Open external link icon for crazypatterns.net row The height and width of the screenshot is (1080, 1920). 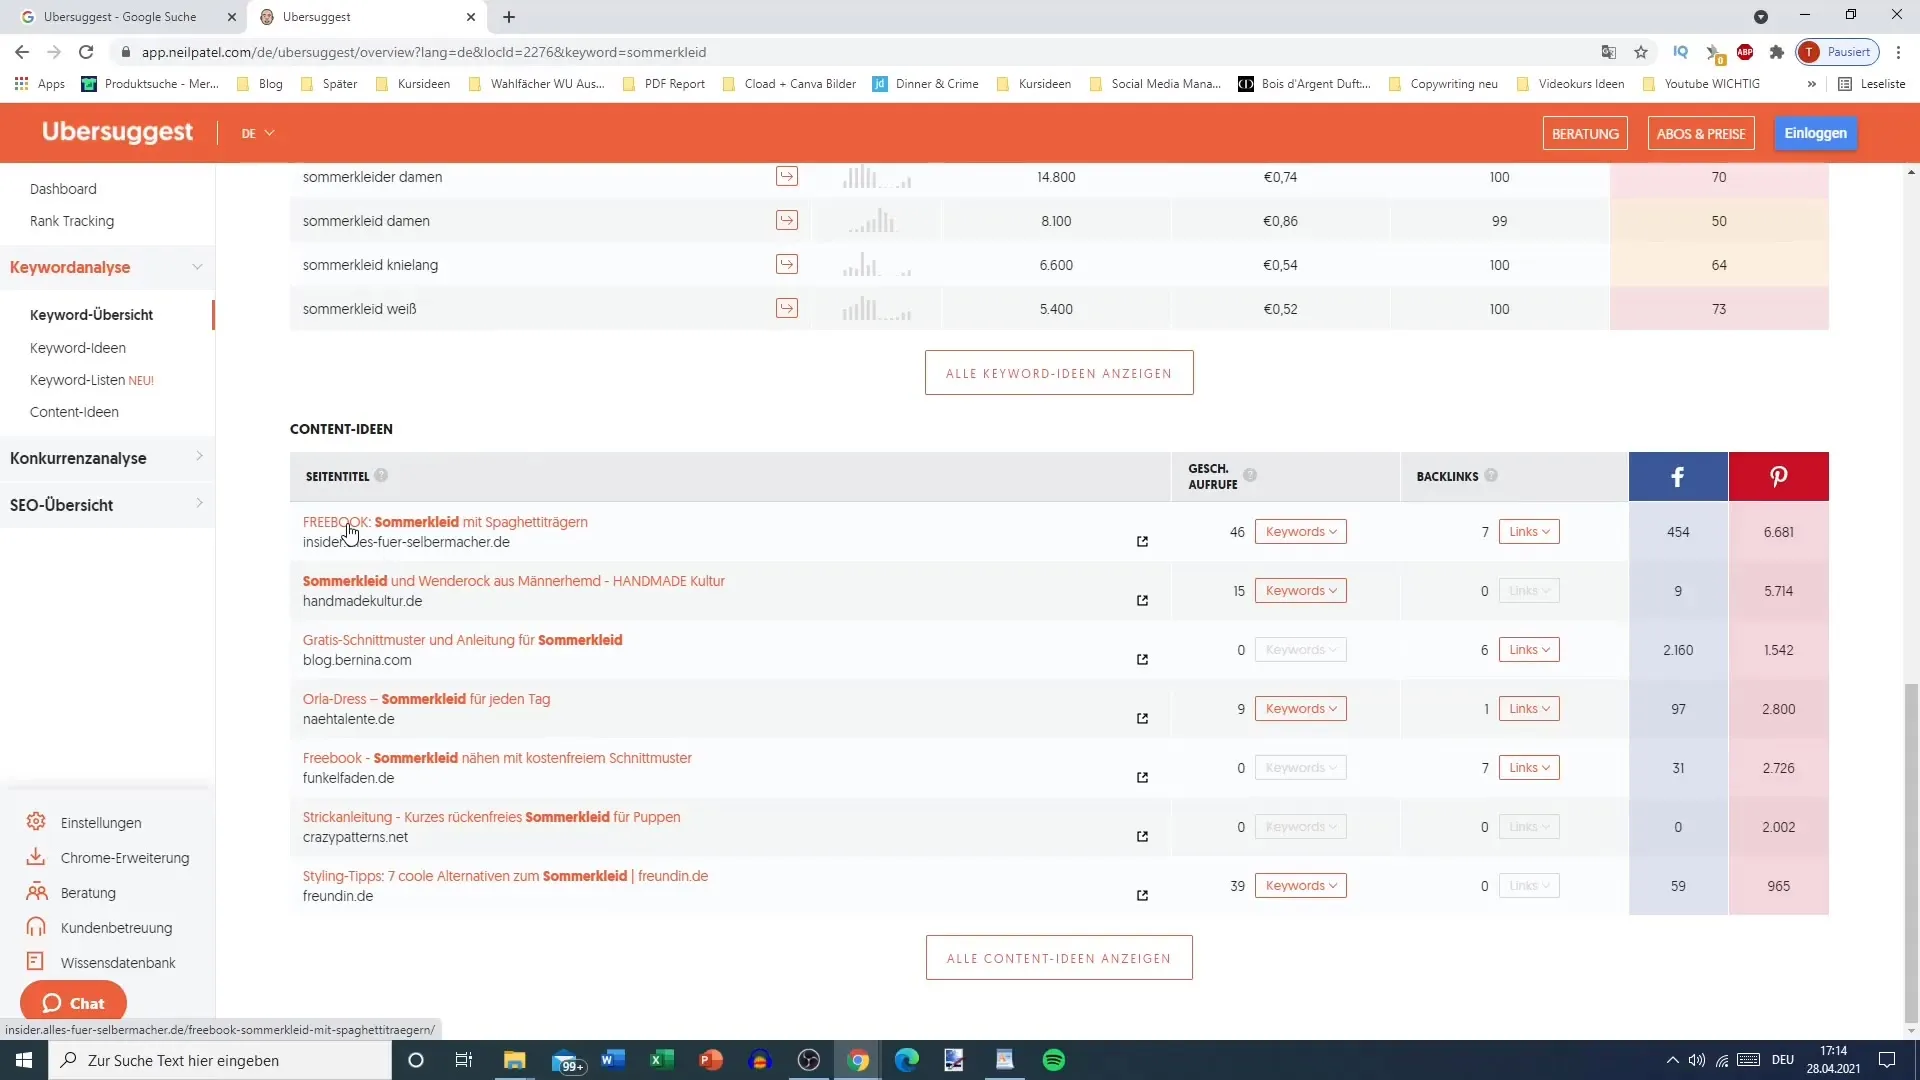(x=1142, y=837)
